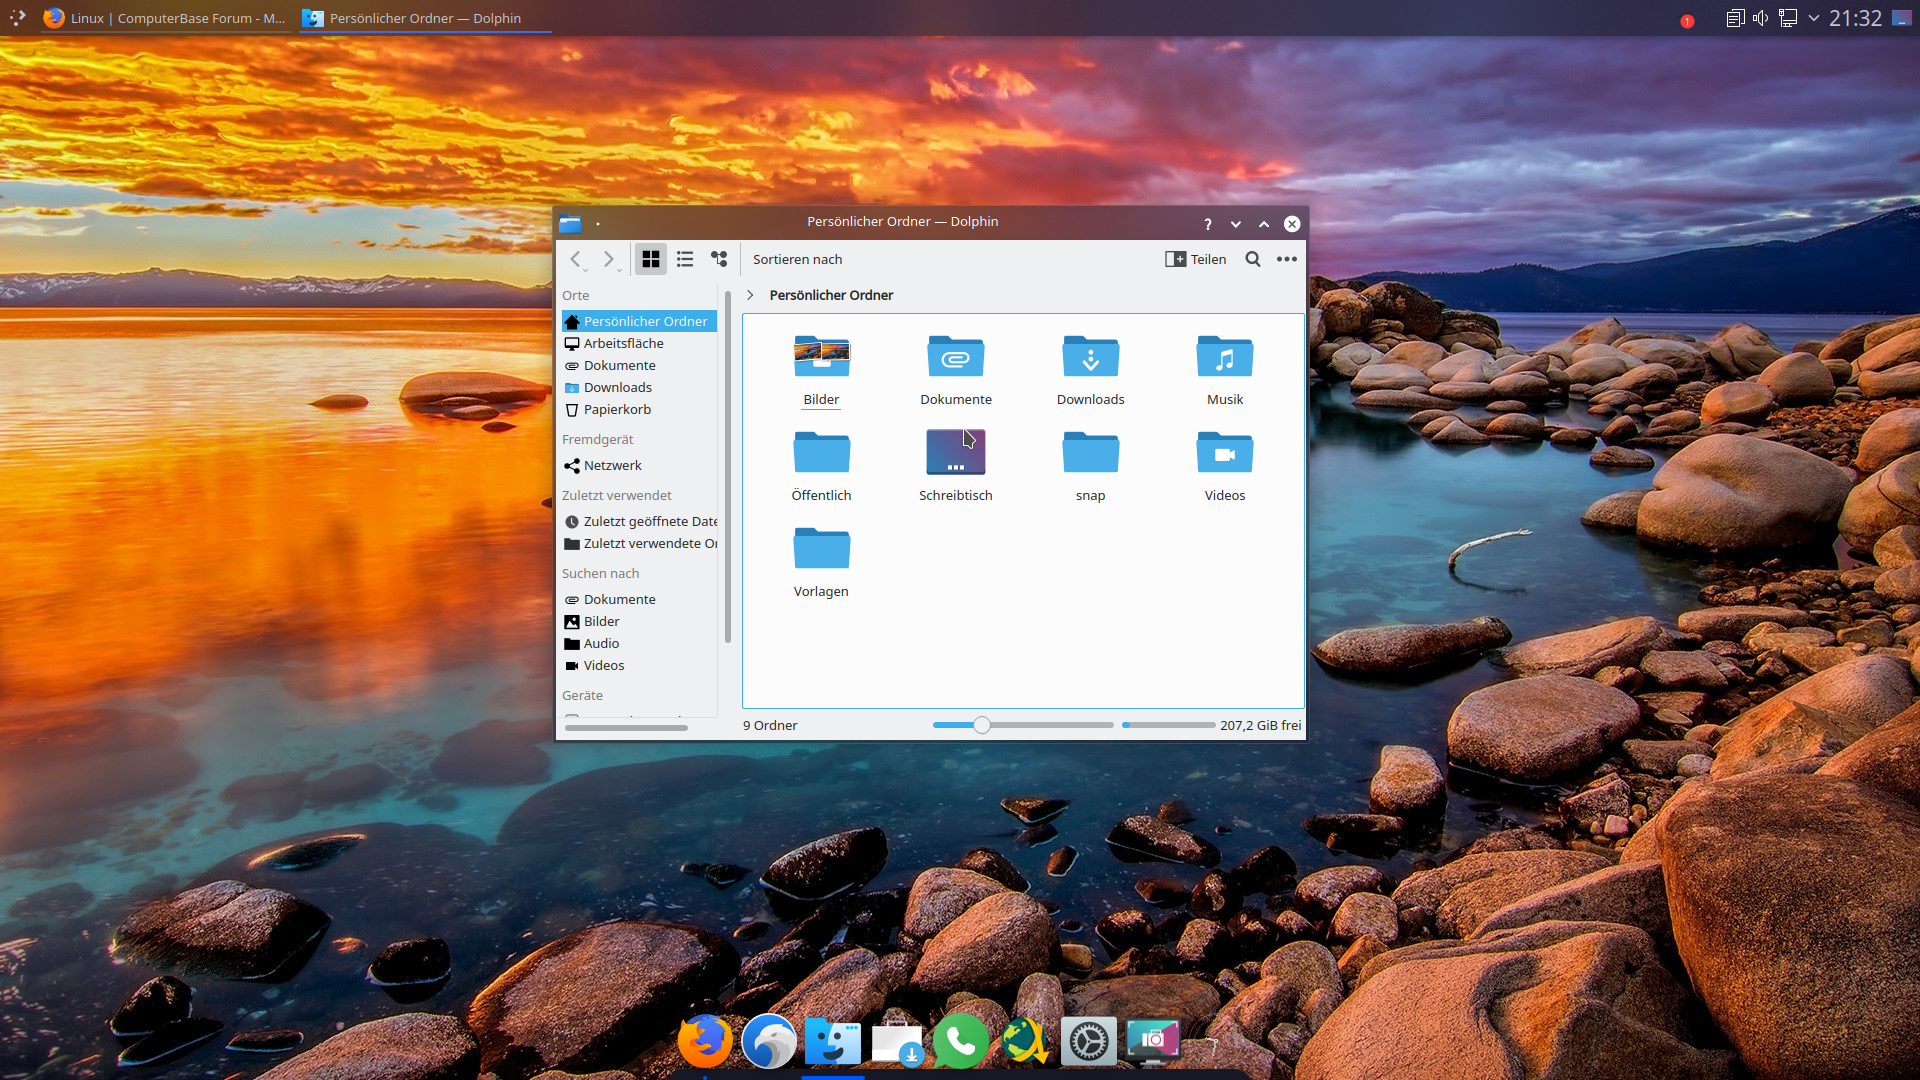This screenshot has height=1080, width=1920.
Task: Switch to icons view mode
Action: point(651,259)
